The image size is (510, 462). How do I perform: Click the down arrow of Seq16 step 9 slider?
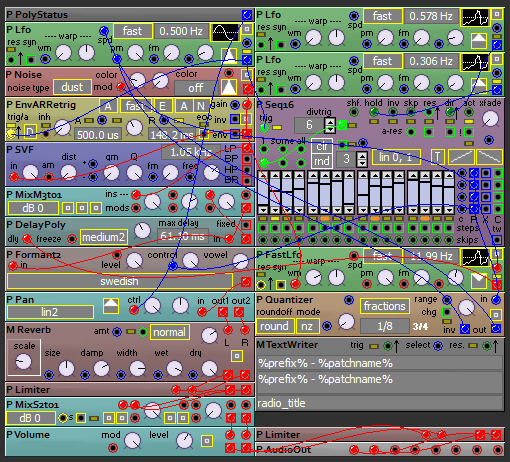pos(363,210)
